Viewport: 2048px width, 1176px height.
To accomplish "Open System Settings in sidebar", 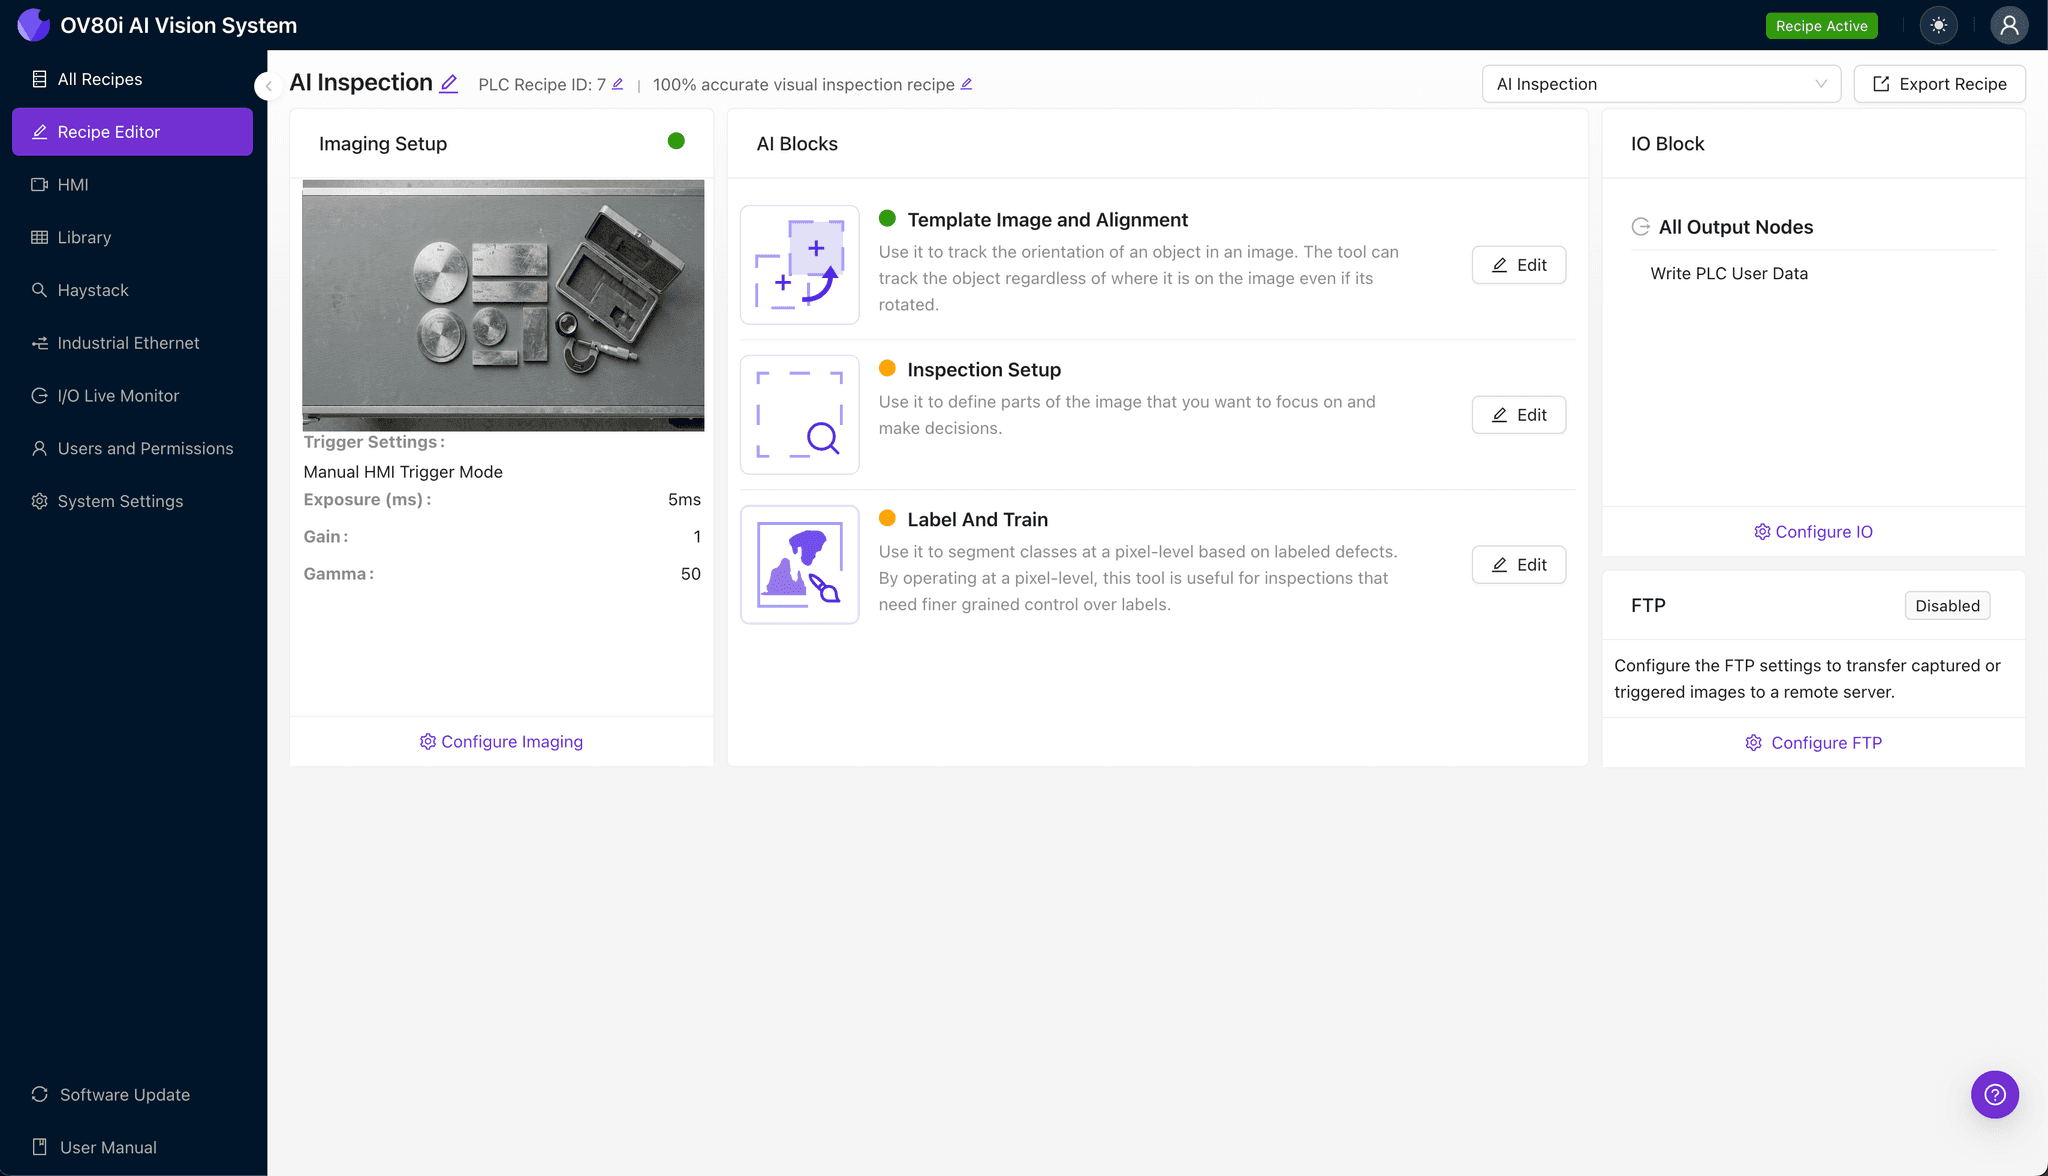I will 132,501.
